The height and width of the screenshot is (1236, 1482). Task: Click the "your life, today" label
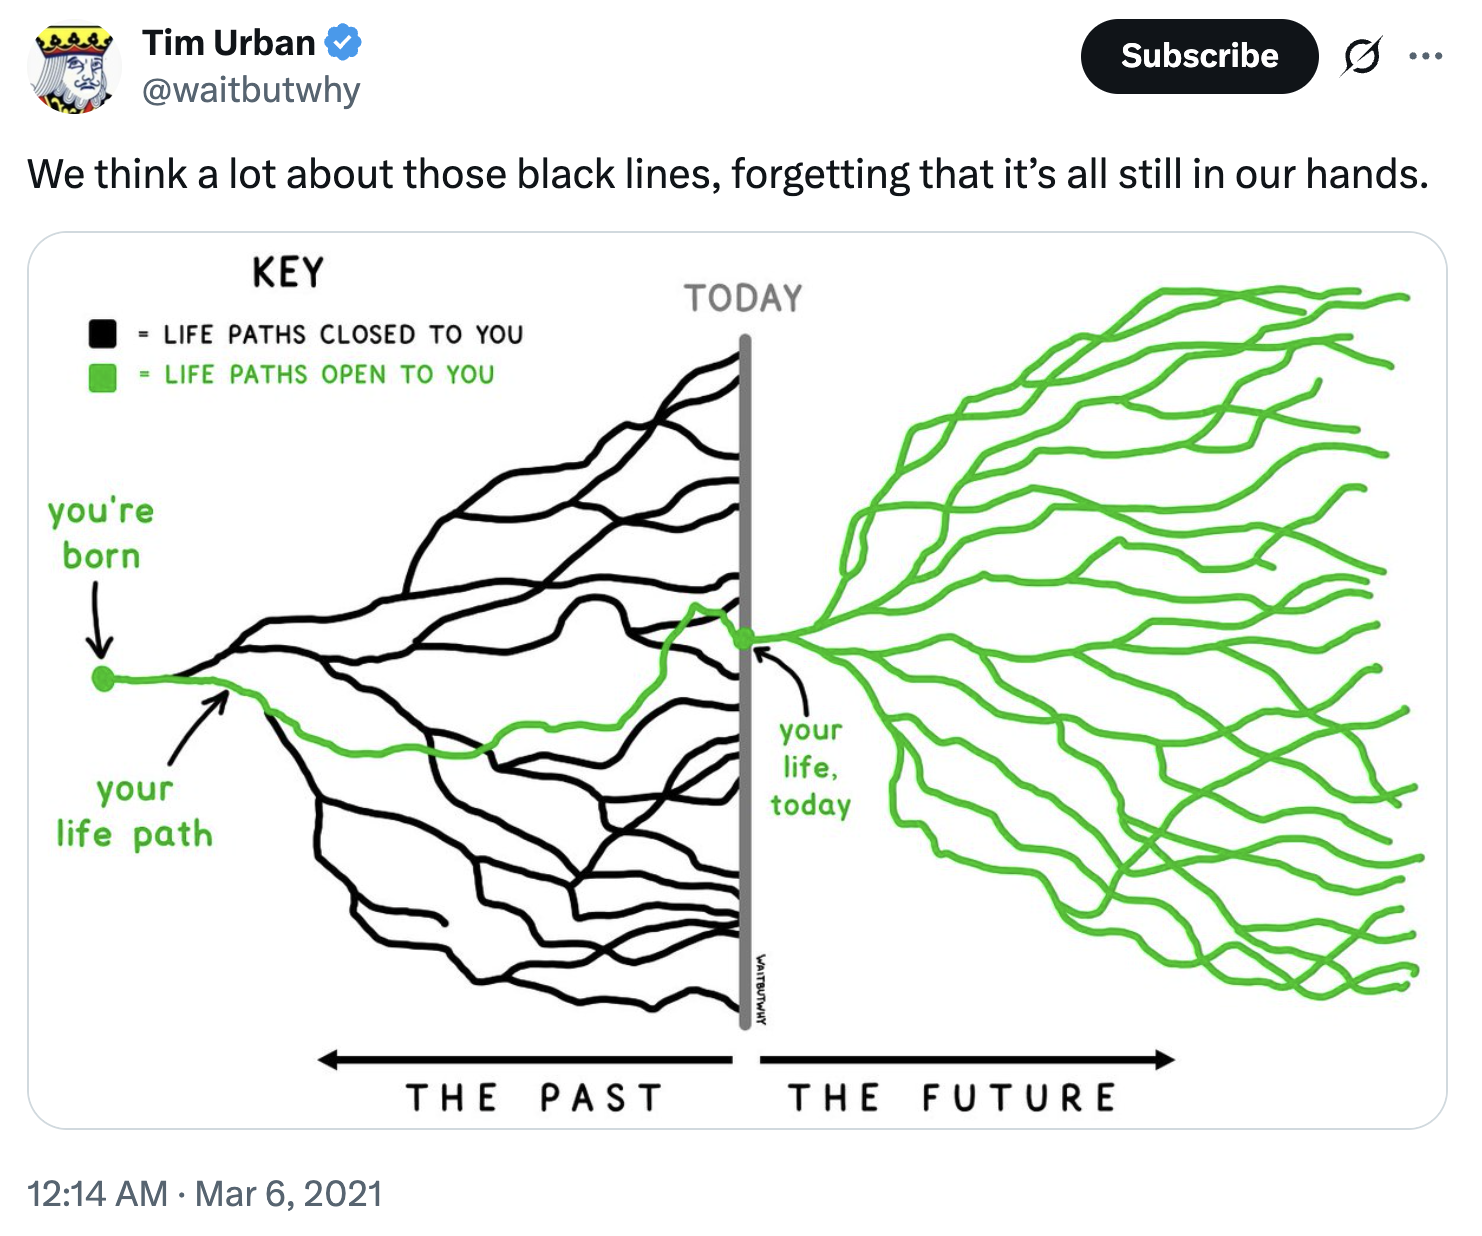click(x=810, y=768)
